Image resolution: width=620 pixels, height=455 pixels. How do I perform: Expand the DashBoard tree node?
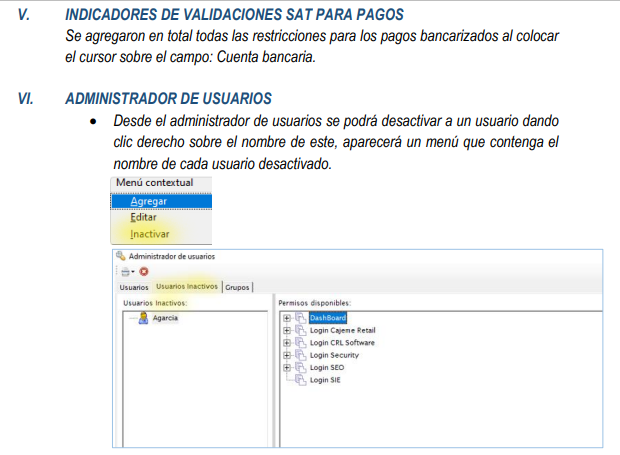pyautogui.click(x=287, y=318)
